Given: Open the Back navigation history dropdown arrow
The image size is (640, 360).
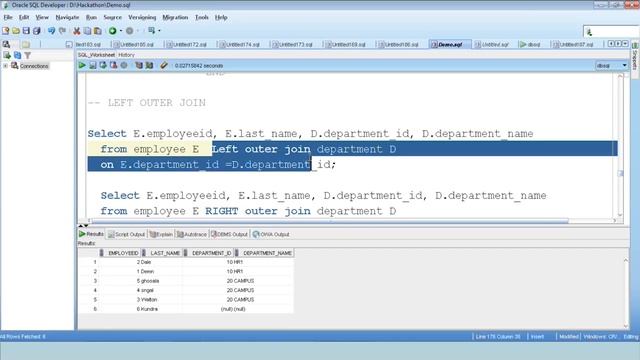Looking at the screenshot, I should [x=121, y=31].
